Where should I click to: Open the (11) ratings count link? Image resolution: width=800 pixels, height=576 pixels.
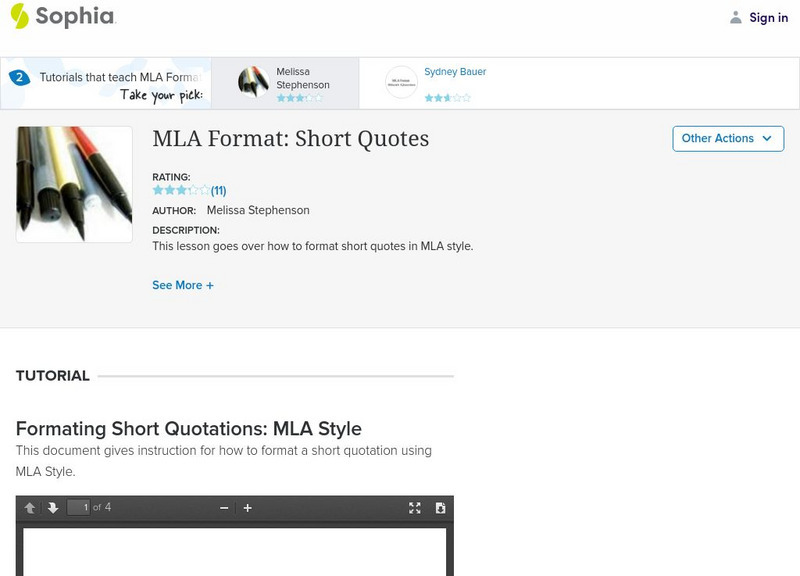(218, 190)
